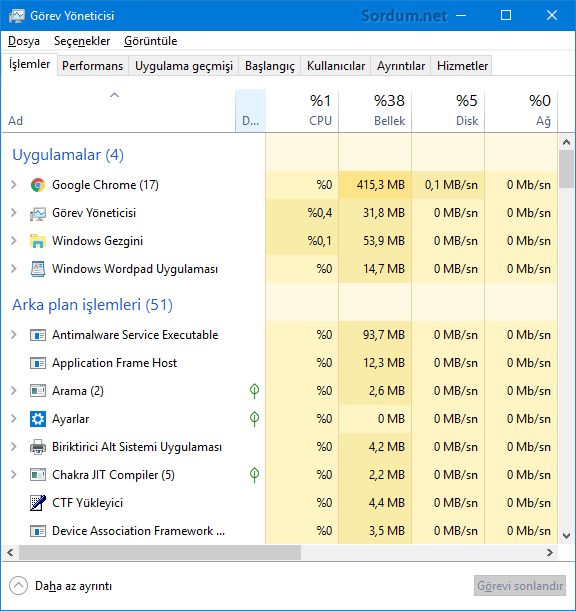Click the Task Manager icon in the title bar

click(x=16, y=16)
